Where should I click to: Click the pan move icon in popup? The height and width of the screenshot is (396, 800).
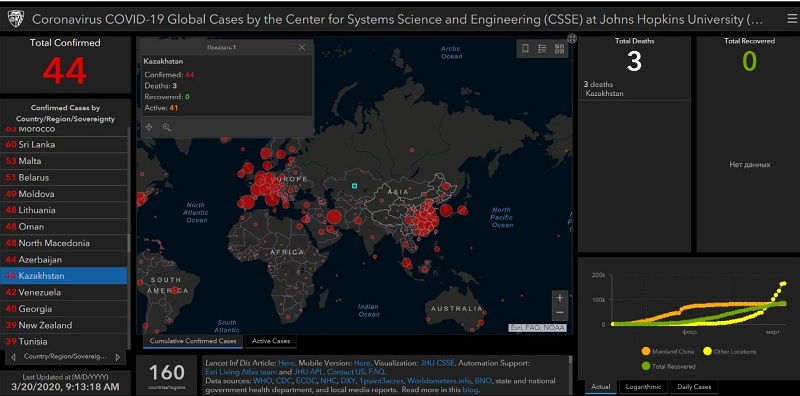tap(149, 127)
